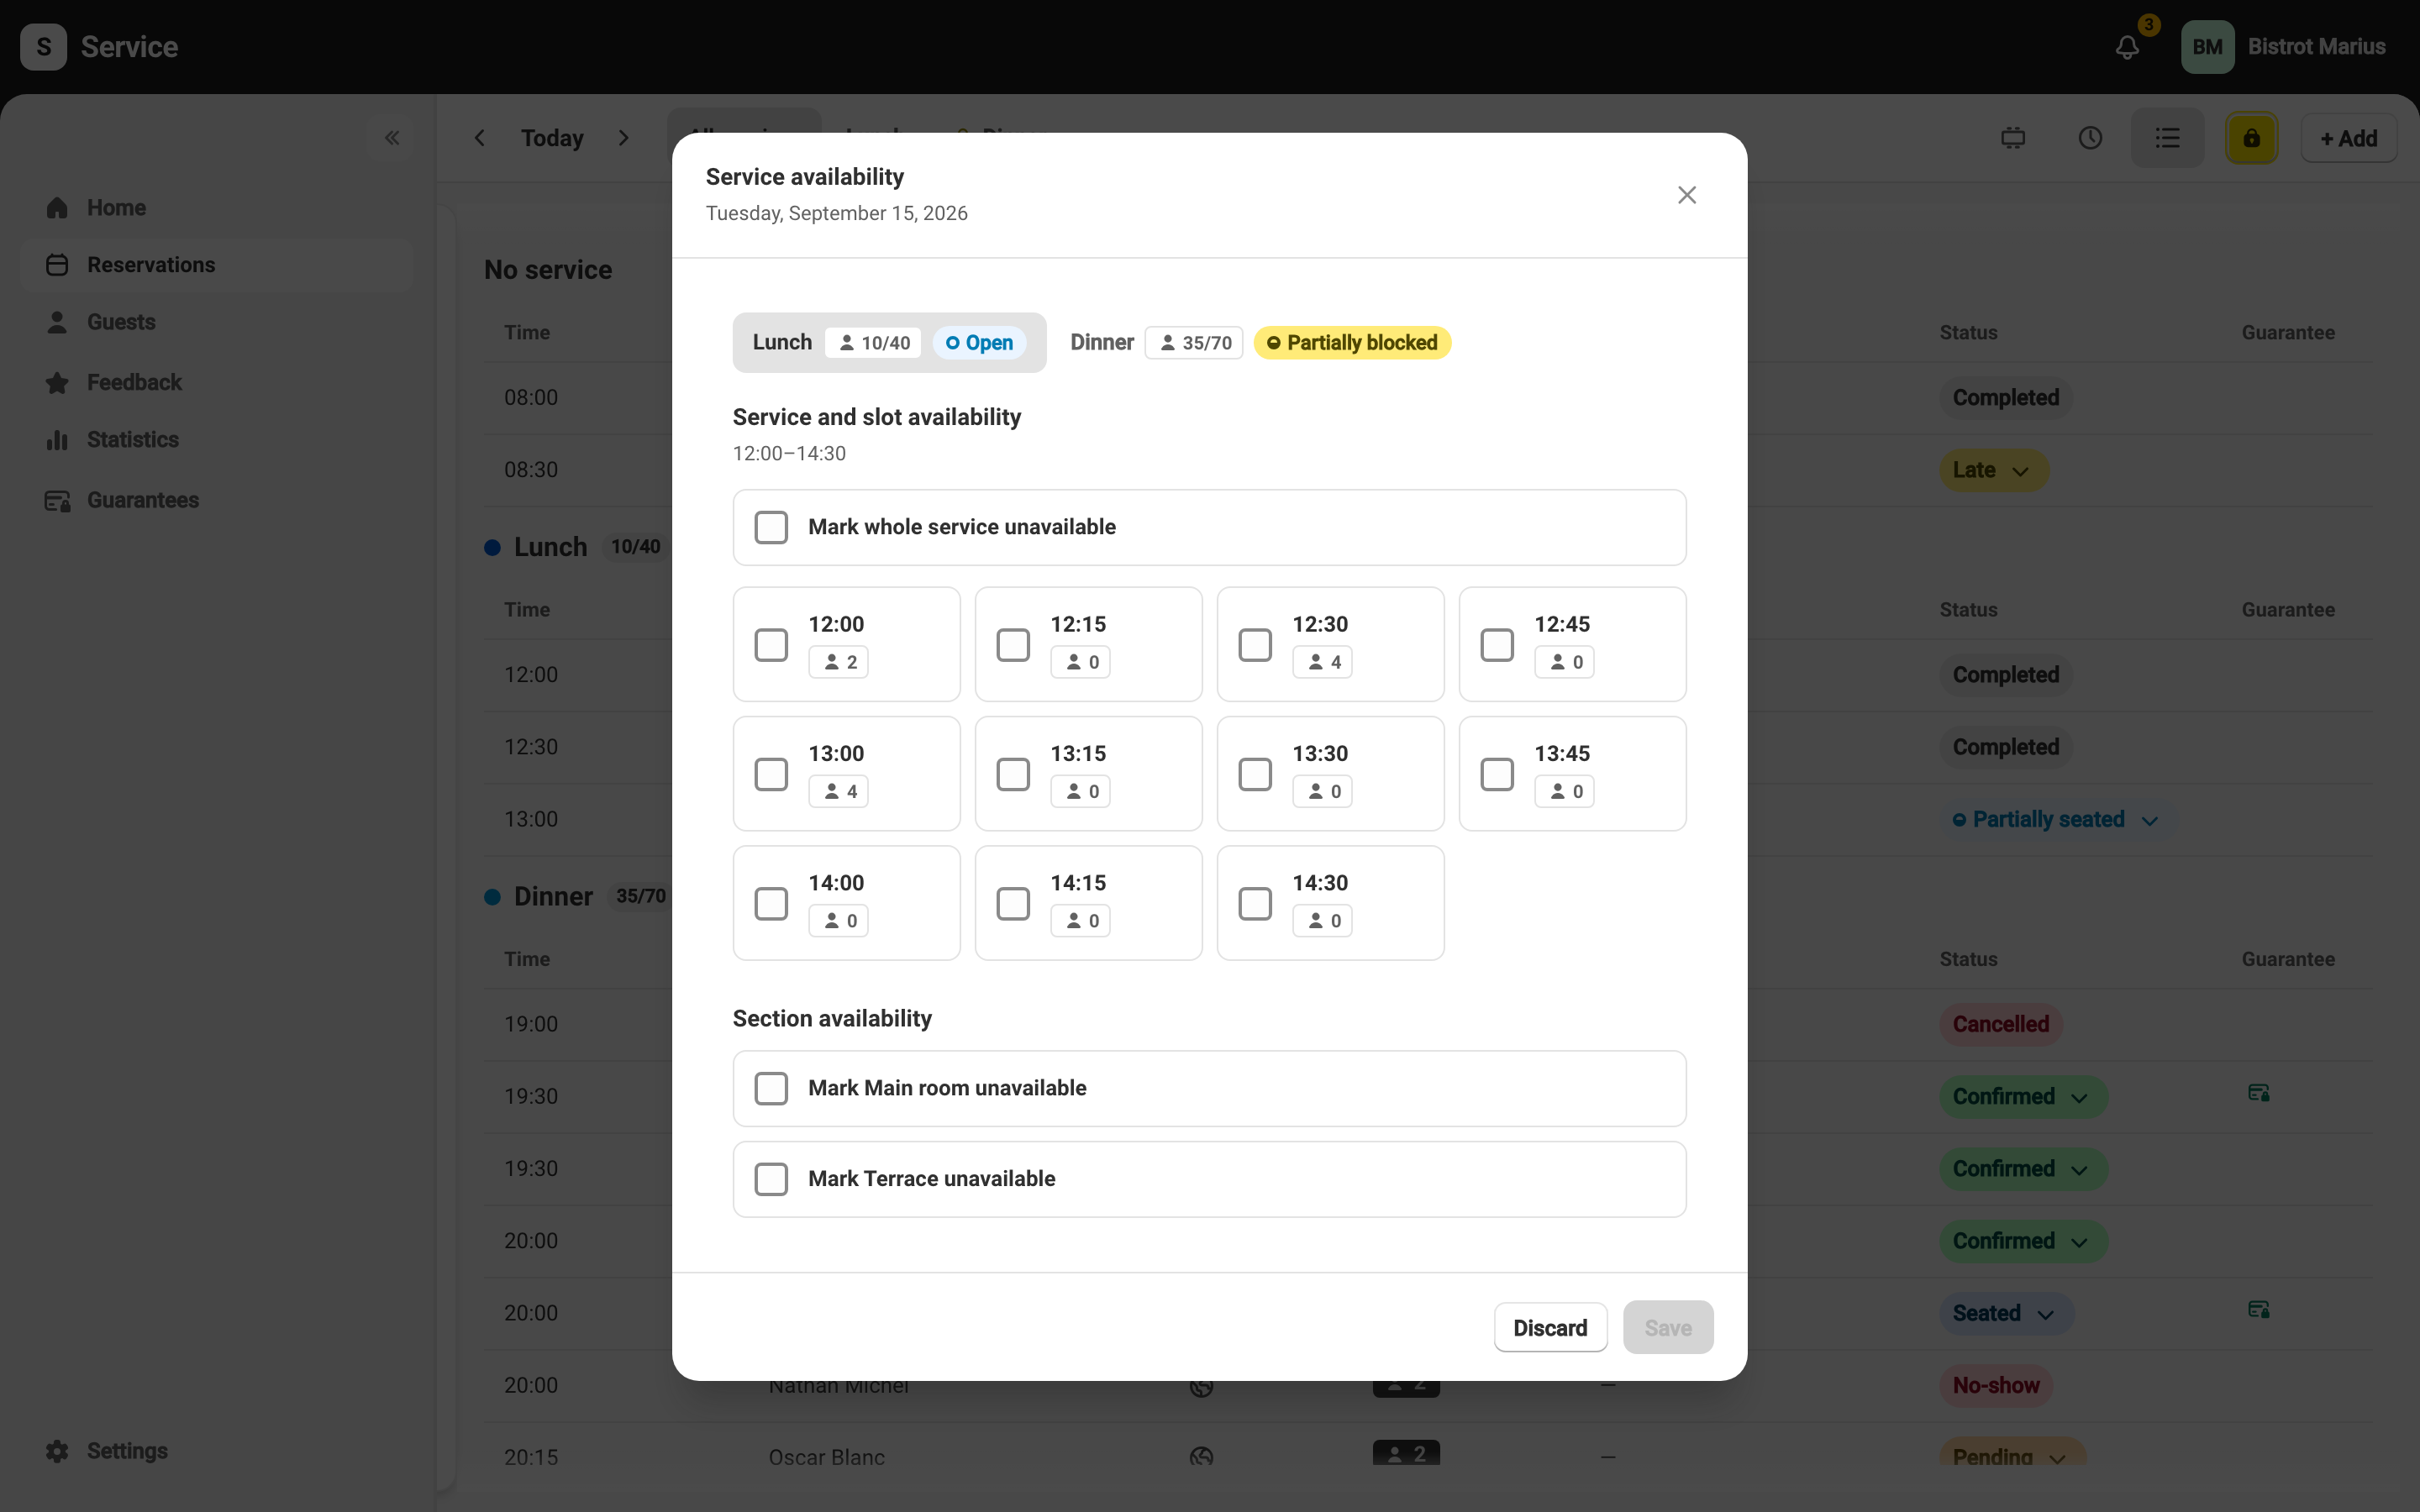Check the 12:30 slot checkbox
This screenshot has width=2420, height=1512.
1255,645
